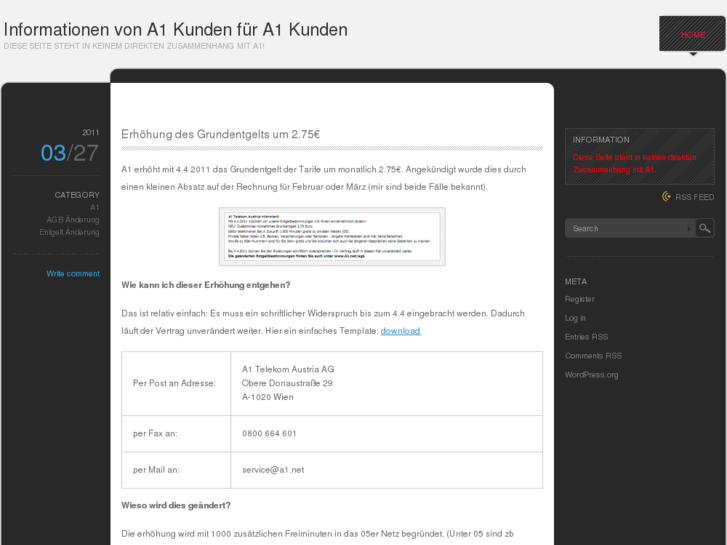Select the A1 category link
Viewport: 727px width, 545px height.
95,207
